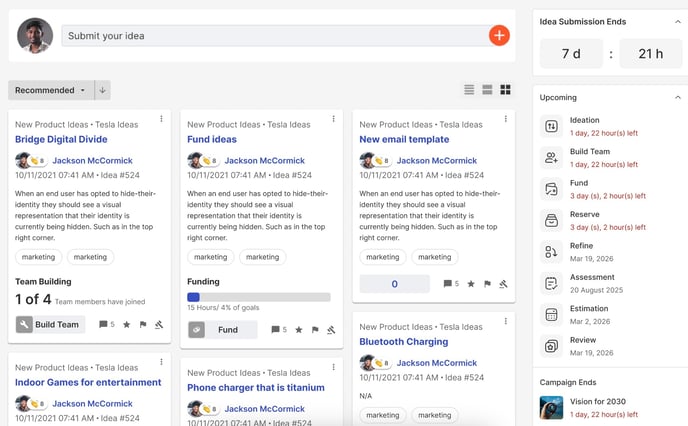Click the user profile avatar photo
The image size is (688, 426).
[35, 36]
